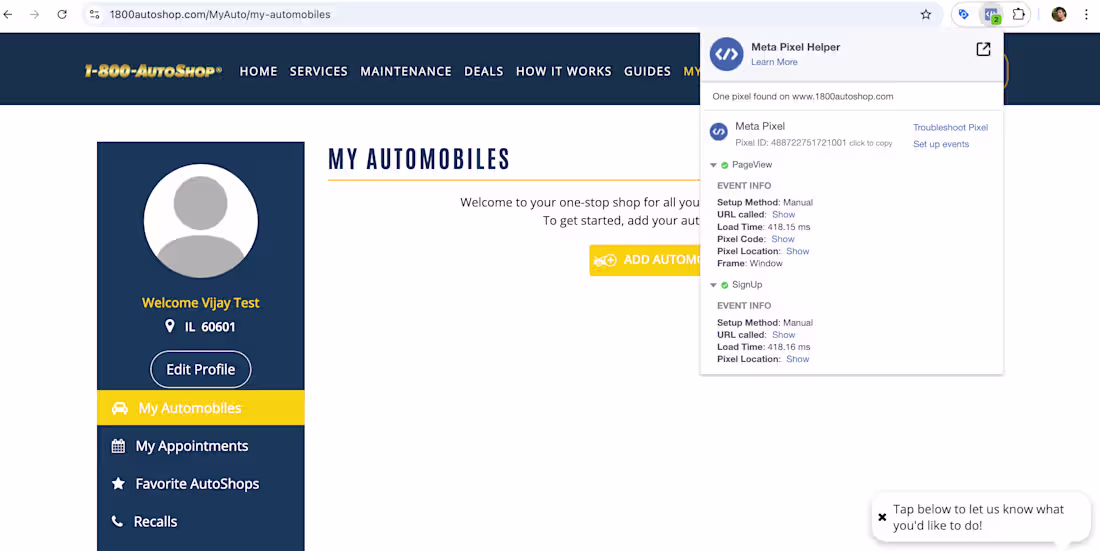Click the small Meta Pixel icon beside Pixel ID
This screenshot has height=551, width=1100.
pos(718,131)
